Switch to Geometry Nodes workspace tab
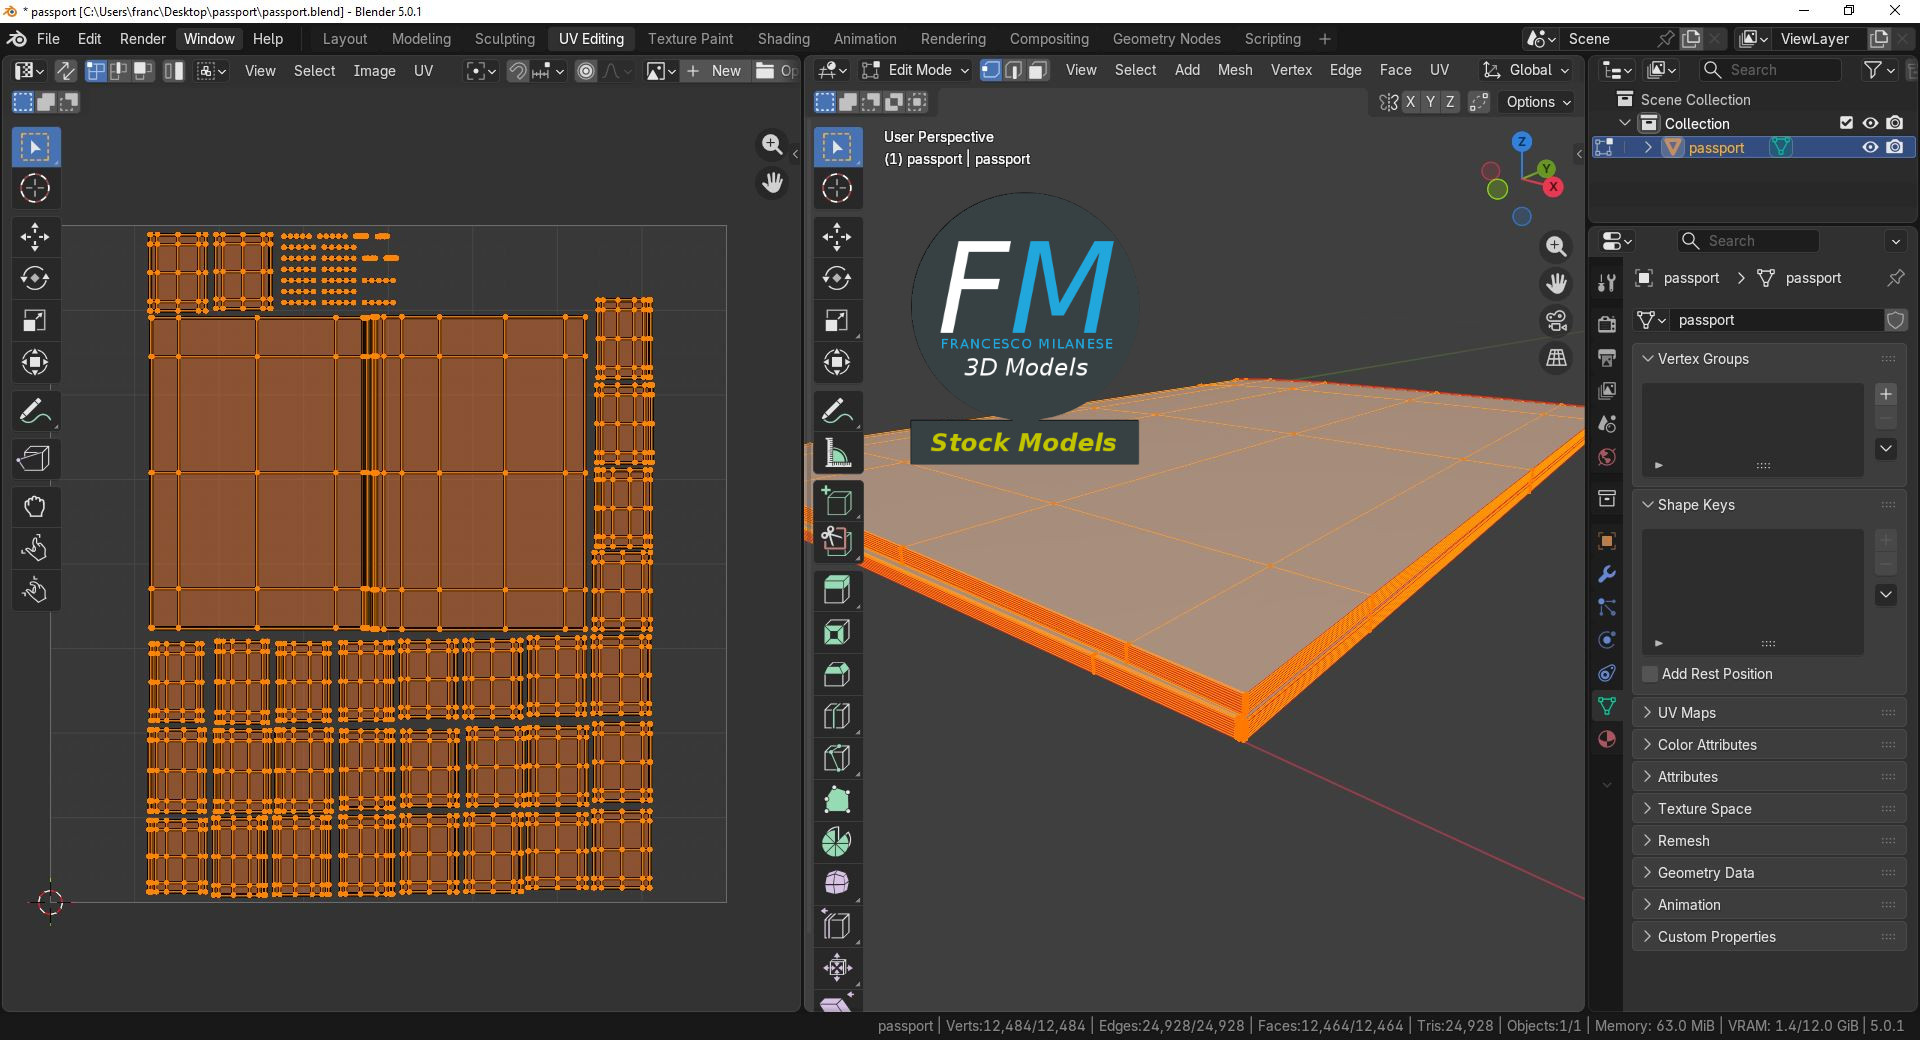Viewport: 1920px width, 1040px height. pos(1166,39)
